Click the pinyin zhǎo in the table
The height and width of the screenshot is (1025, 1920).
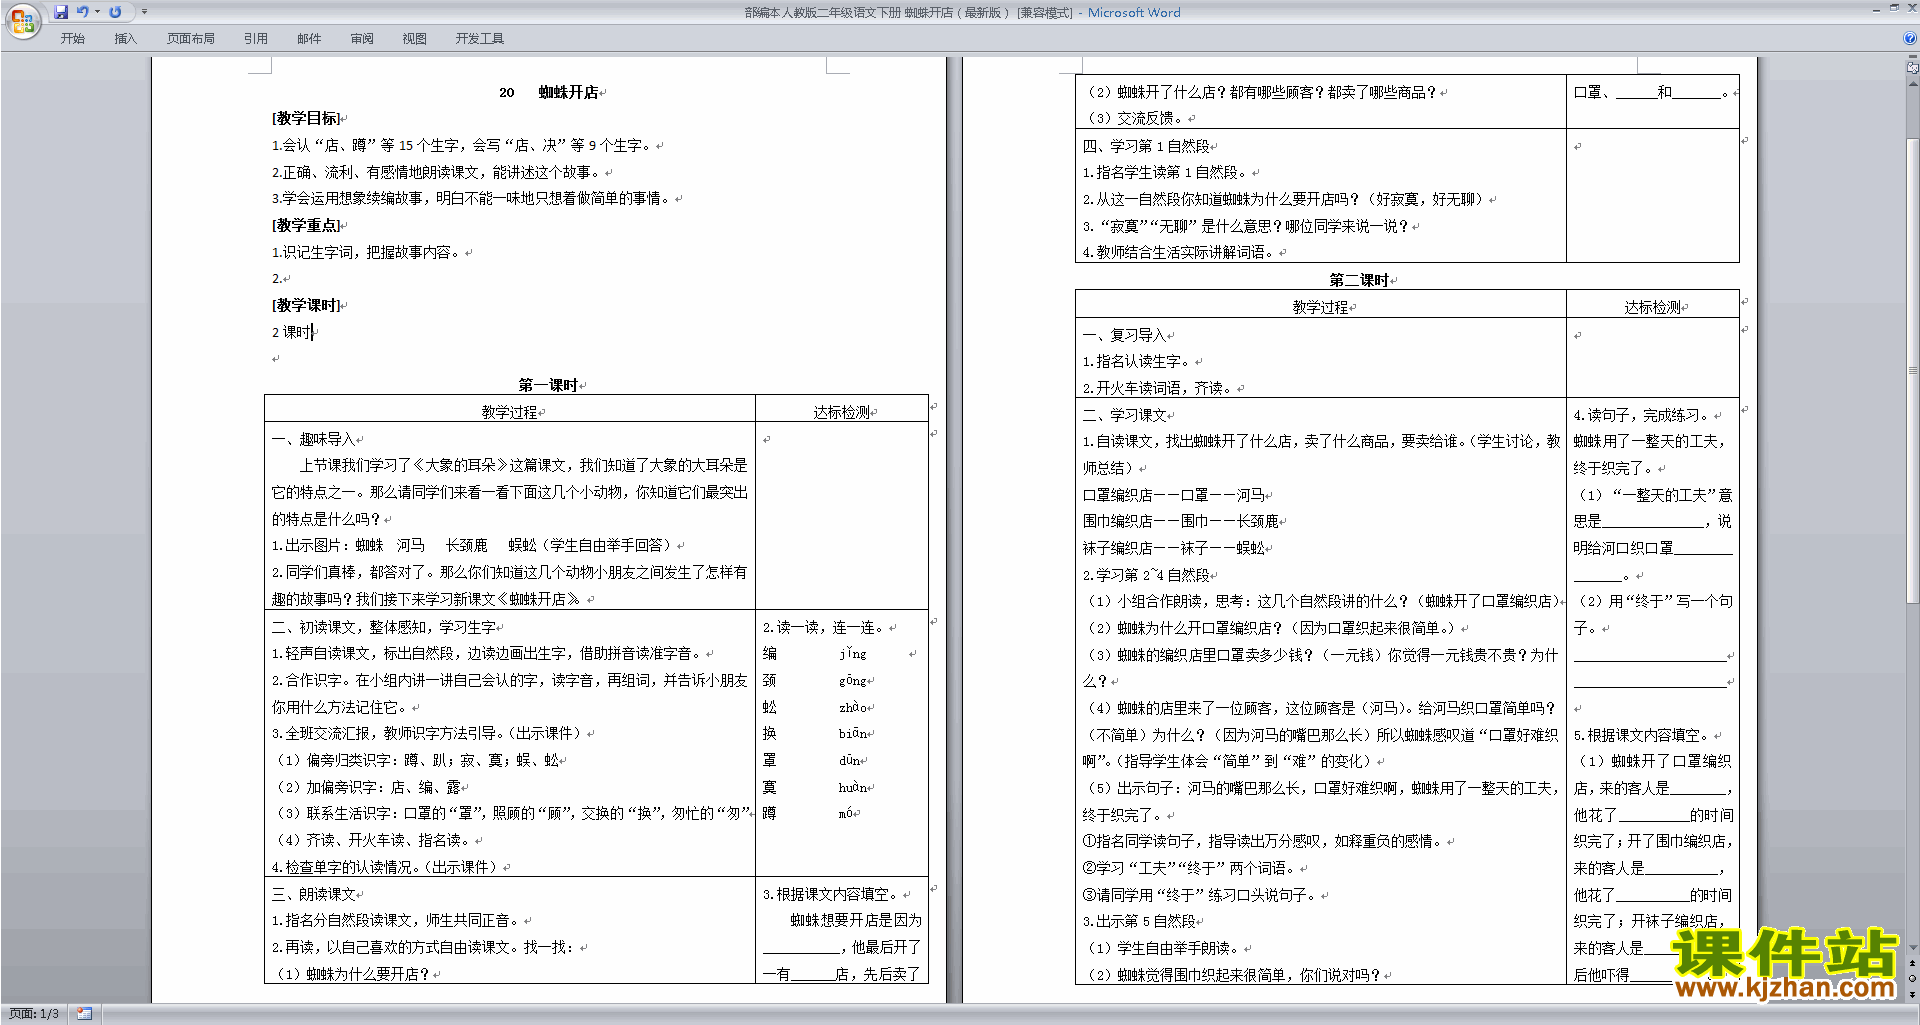point(853,707)
